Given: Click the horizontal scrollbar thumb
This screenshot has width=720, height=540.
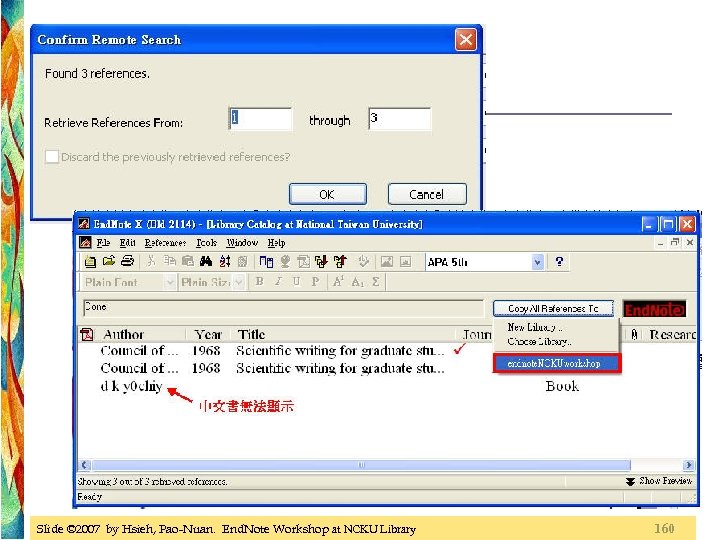Looking at the screenshot, I should (x=361, y=465).
